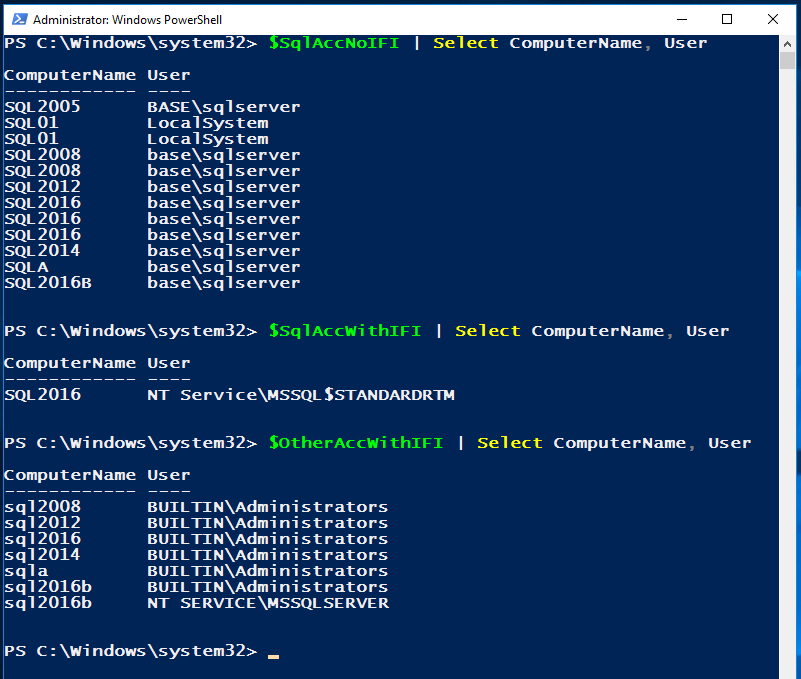This screenshot has width=801, height=679.
Task: Click base\sqlserver in the SQL2014 row
Action: pos(224,251)
